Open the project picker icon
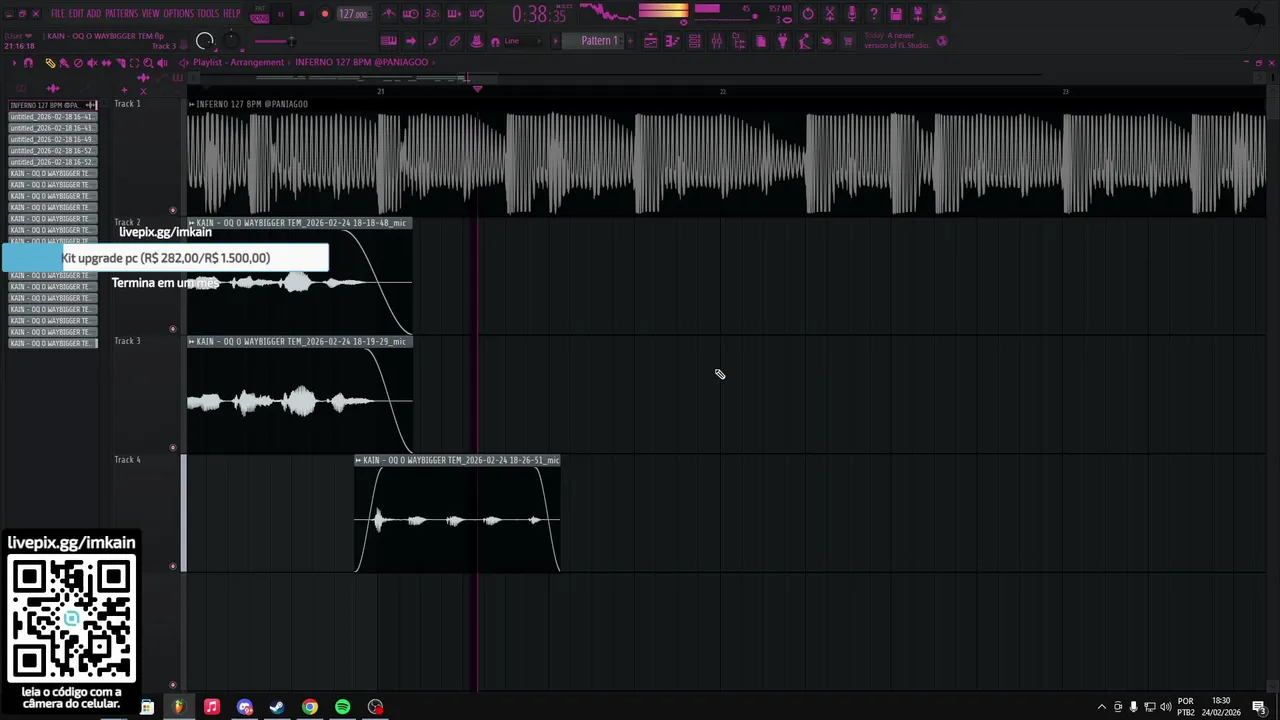1280x720 pixels. (x=760, y=41)
